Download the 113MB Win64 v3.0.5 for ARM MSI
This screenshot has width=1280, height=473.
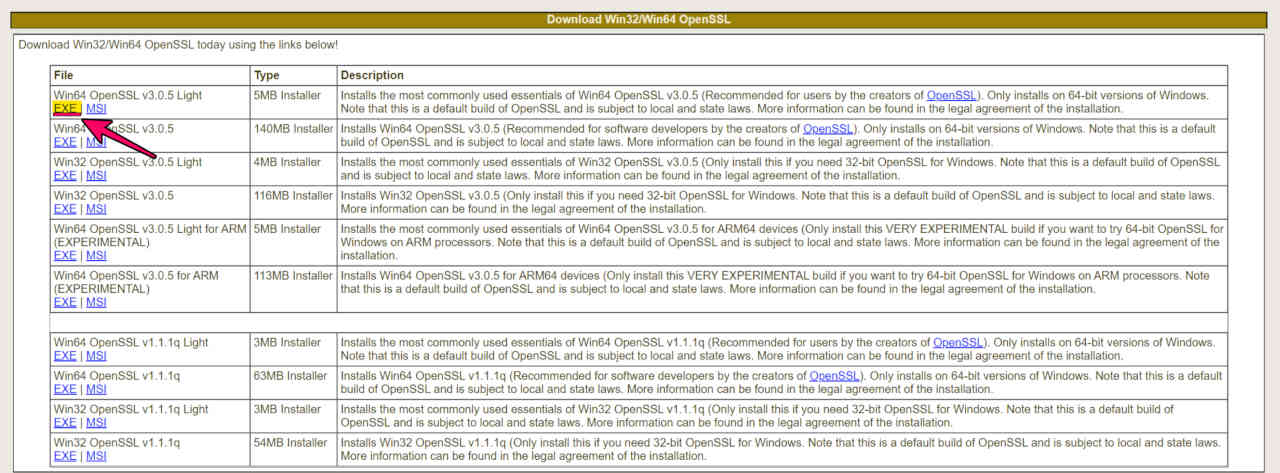pyautogui.click(x=96, y=302)
